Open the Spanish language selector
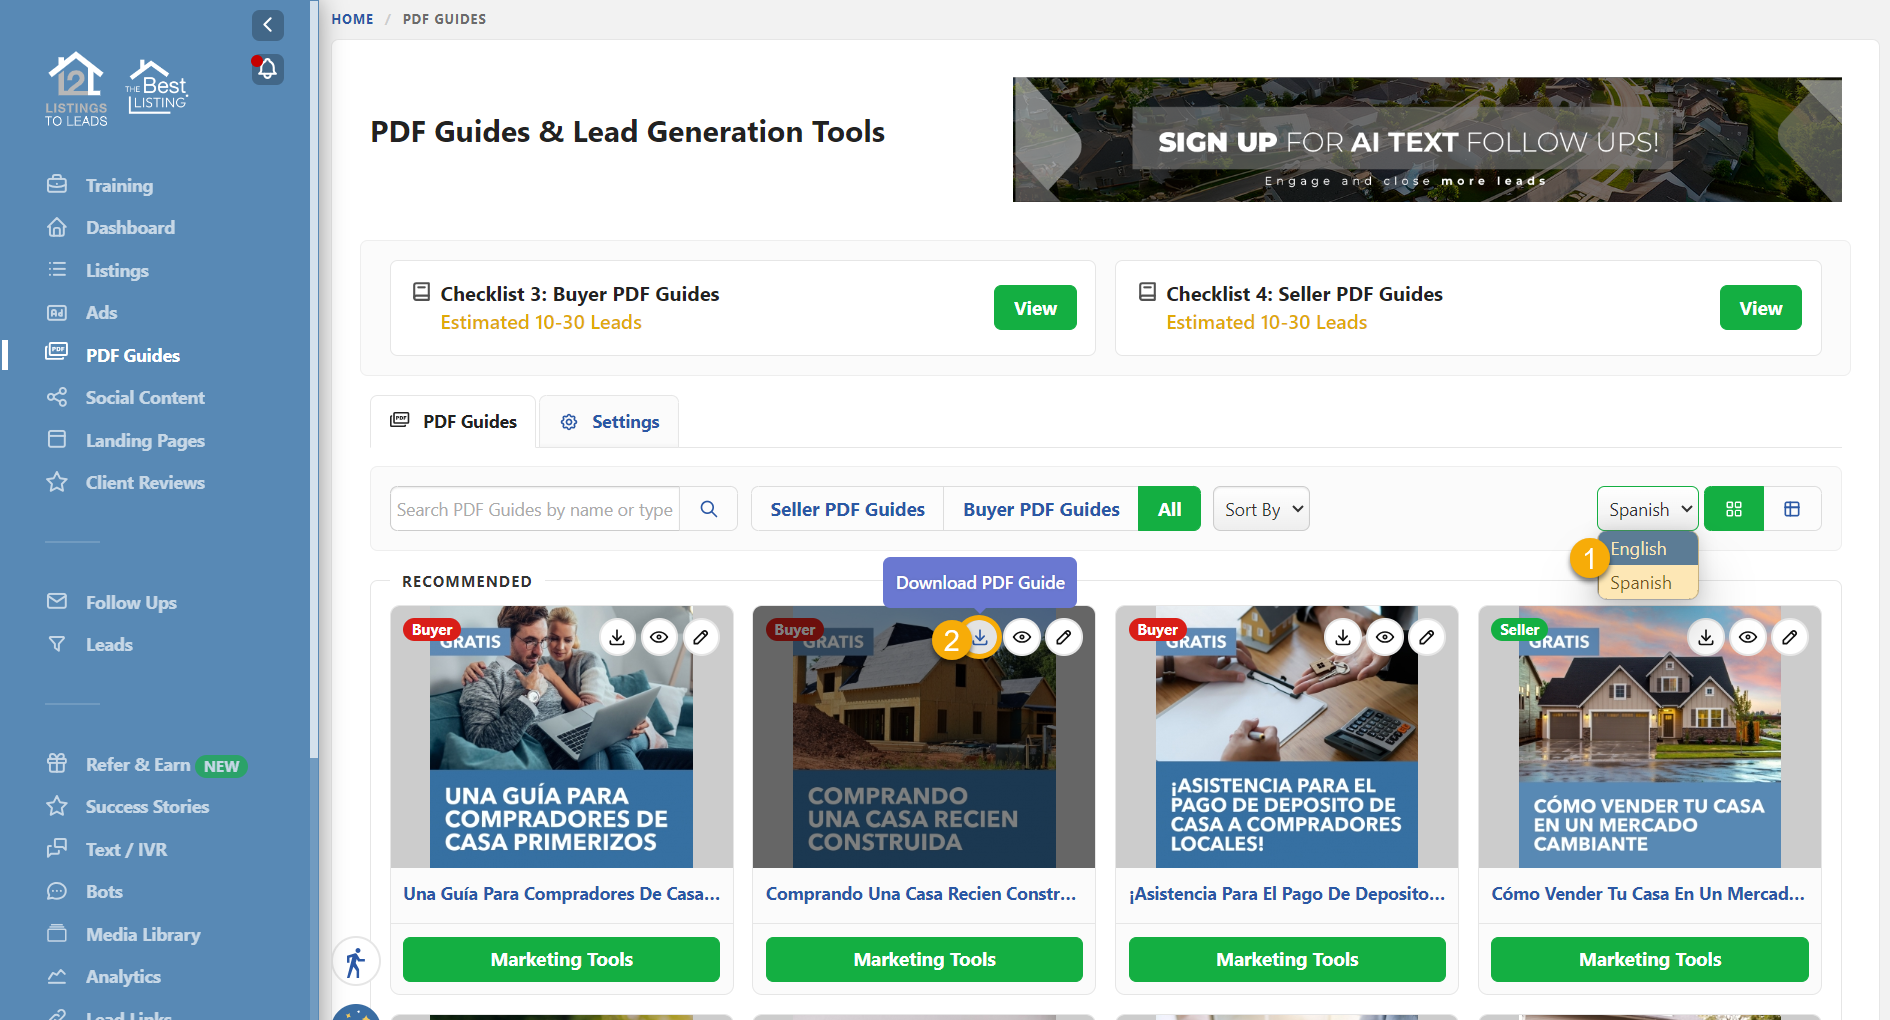Screen dimensions: 1890x1020 (1646, 508)
